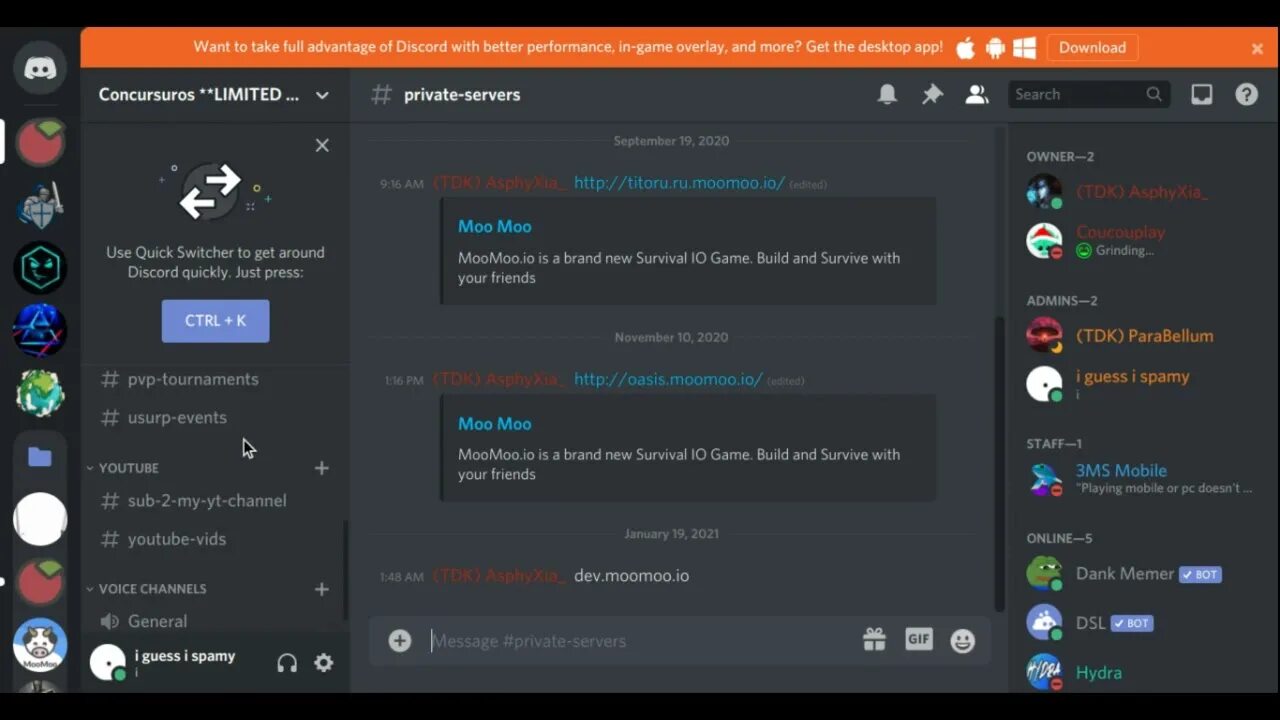The image size is (1280, 720).
Task: Select the green globe server icon
Action: [40, 393]
